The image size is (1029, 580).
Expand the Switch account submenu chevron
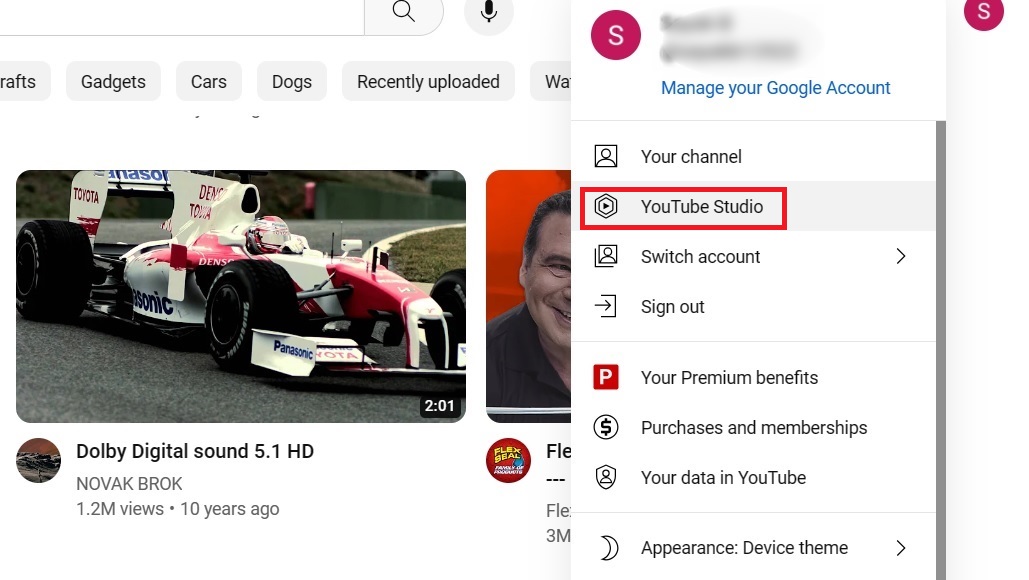click(901, 256)
